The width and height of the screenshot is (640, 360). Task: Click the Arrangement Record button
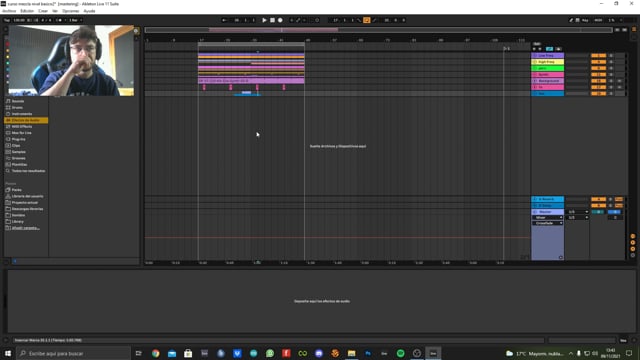pos(280,20)
